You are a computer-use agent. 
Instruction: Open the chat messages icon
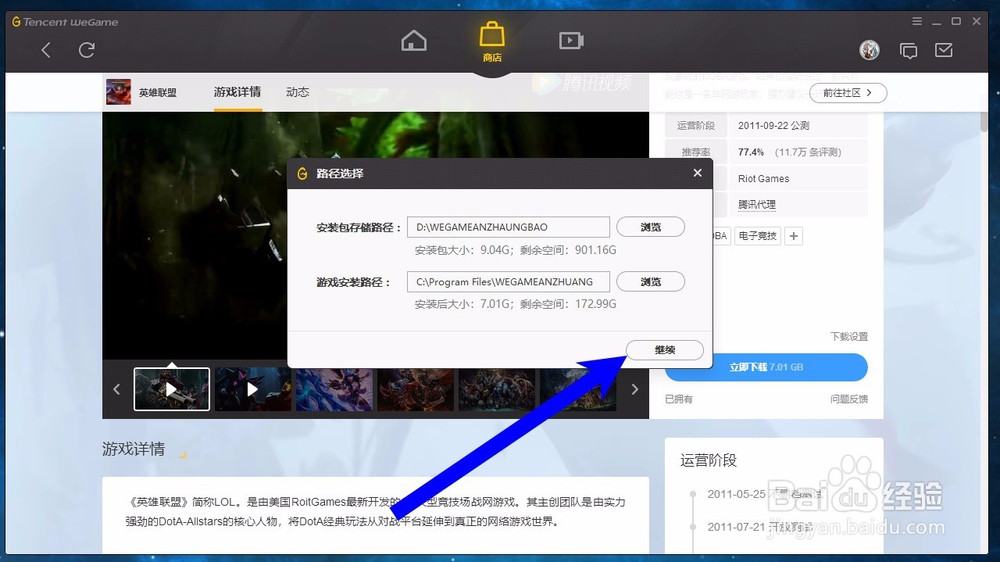click(908, 50)
